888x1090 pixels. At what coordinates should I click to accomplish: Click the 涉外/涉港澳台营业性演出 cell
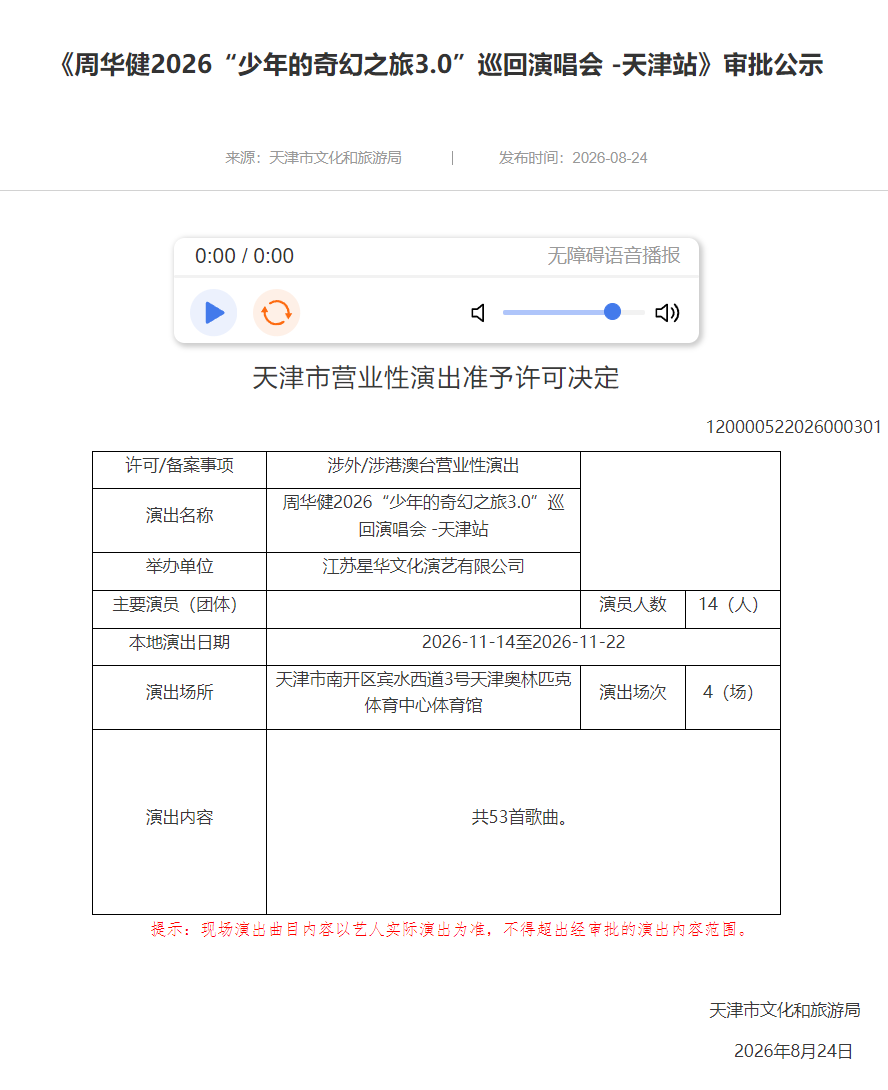coord(423,470)
